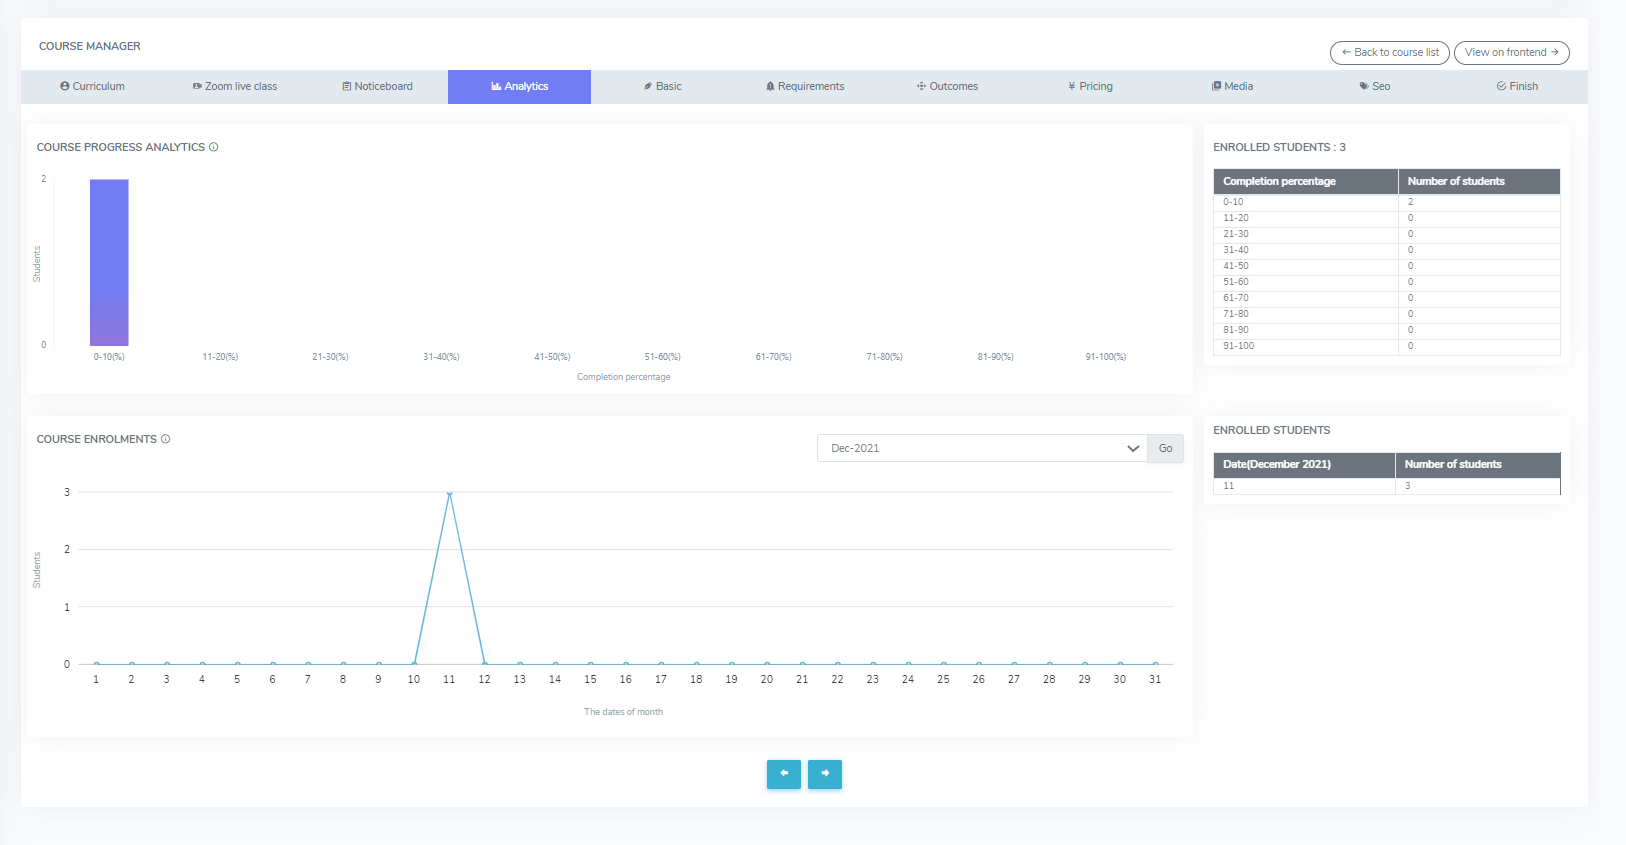
Task: Open the Pricing tab
Action: click(1090, 86)
